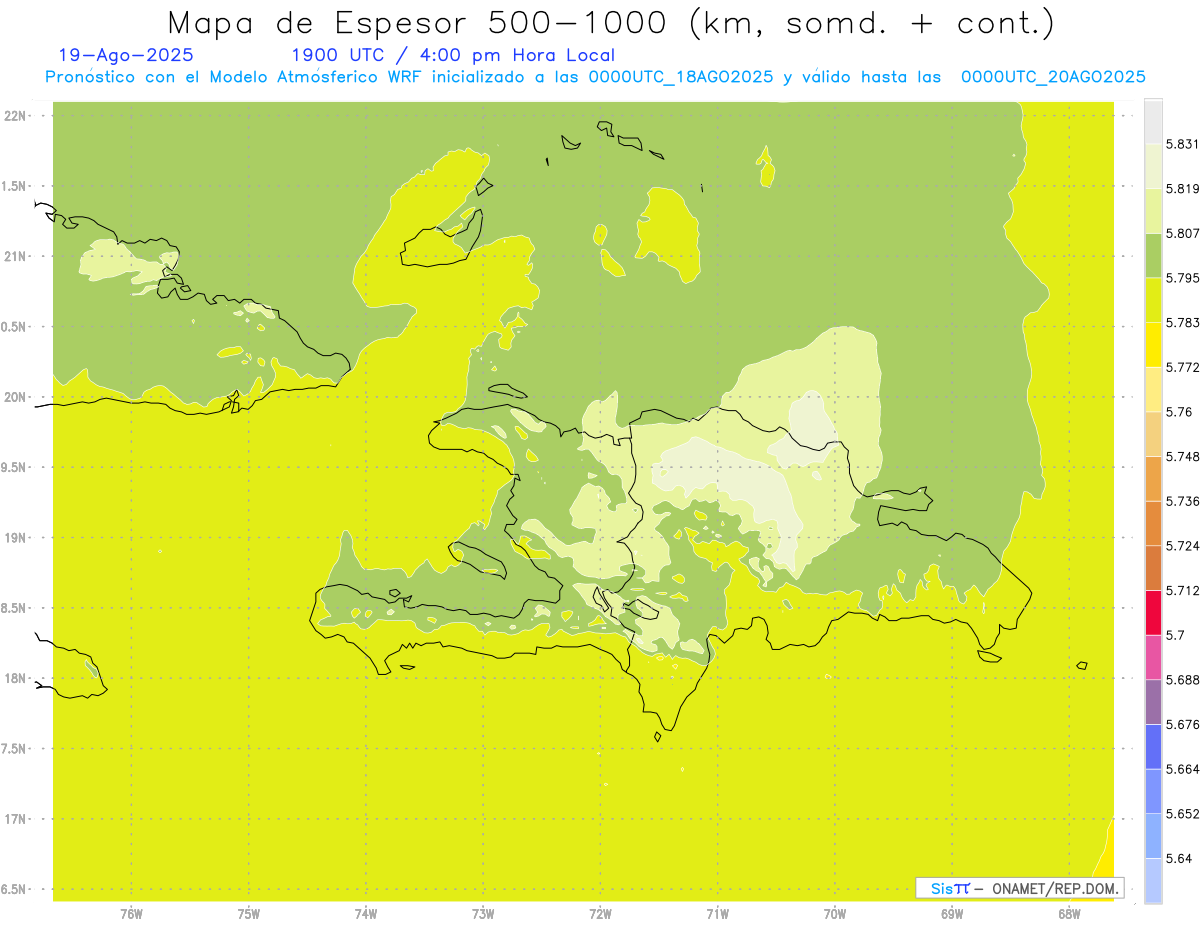Click the color bar value '5.783'
The height and width of the screenshot is (927, 1200).
tap(1183, 323)
